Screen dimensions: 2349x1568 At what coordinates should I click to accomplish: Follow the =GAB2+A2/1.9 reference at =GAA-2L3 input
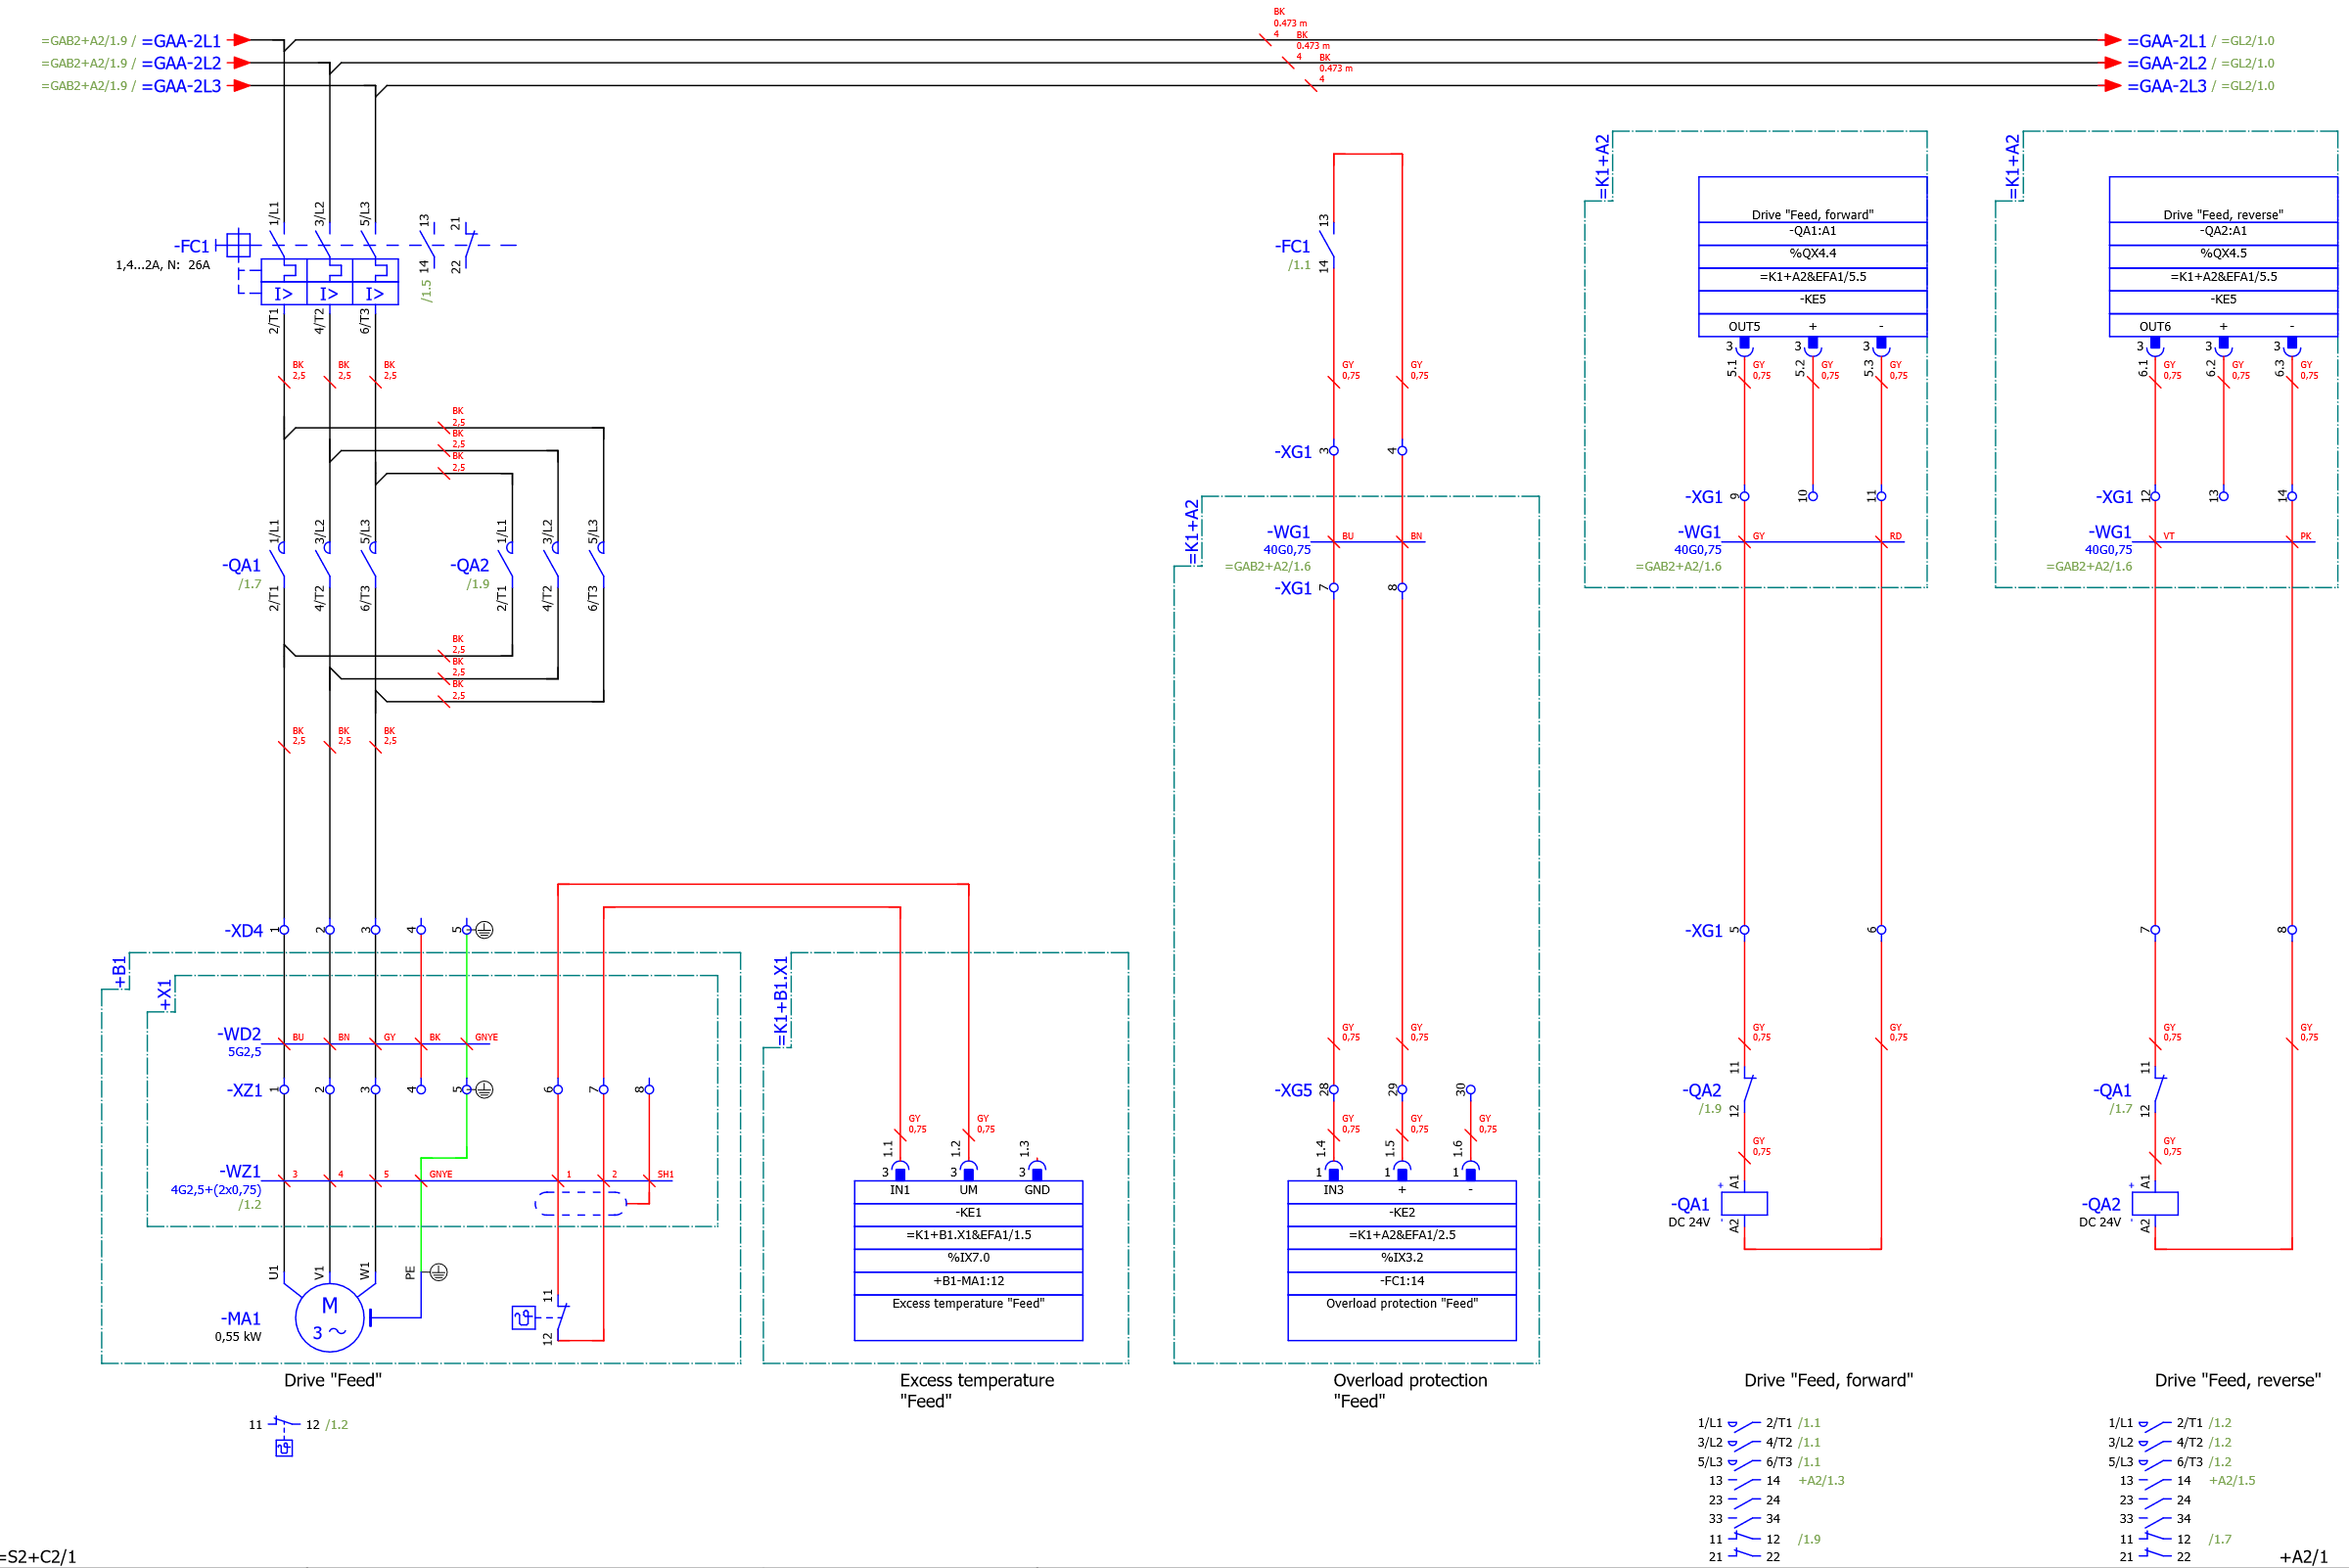84,86
